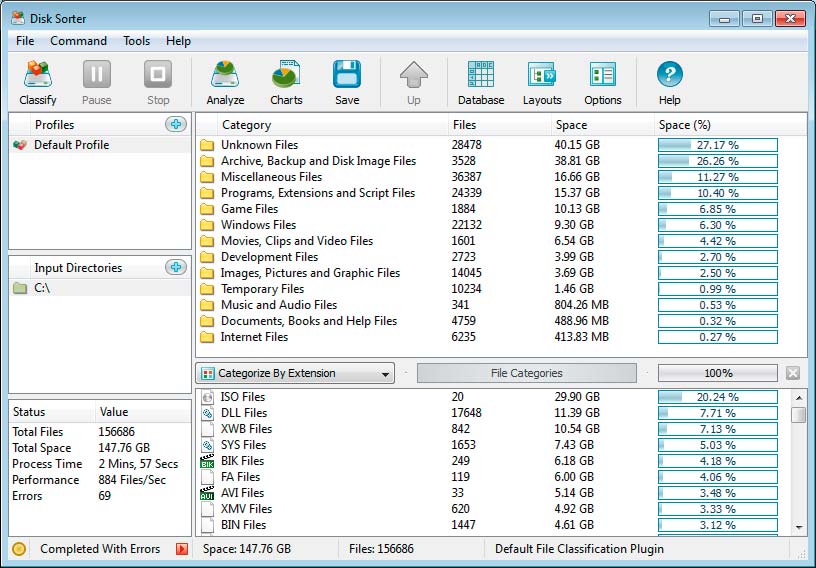This screenshot has width=816, height=568.
Task: Sort by the Space column header
Action: pyautogui.click(x=602, y=124)
